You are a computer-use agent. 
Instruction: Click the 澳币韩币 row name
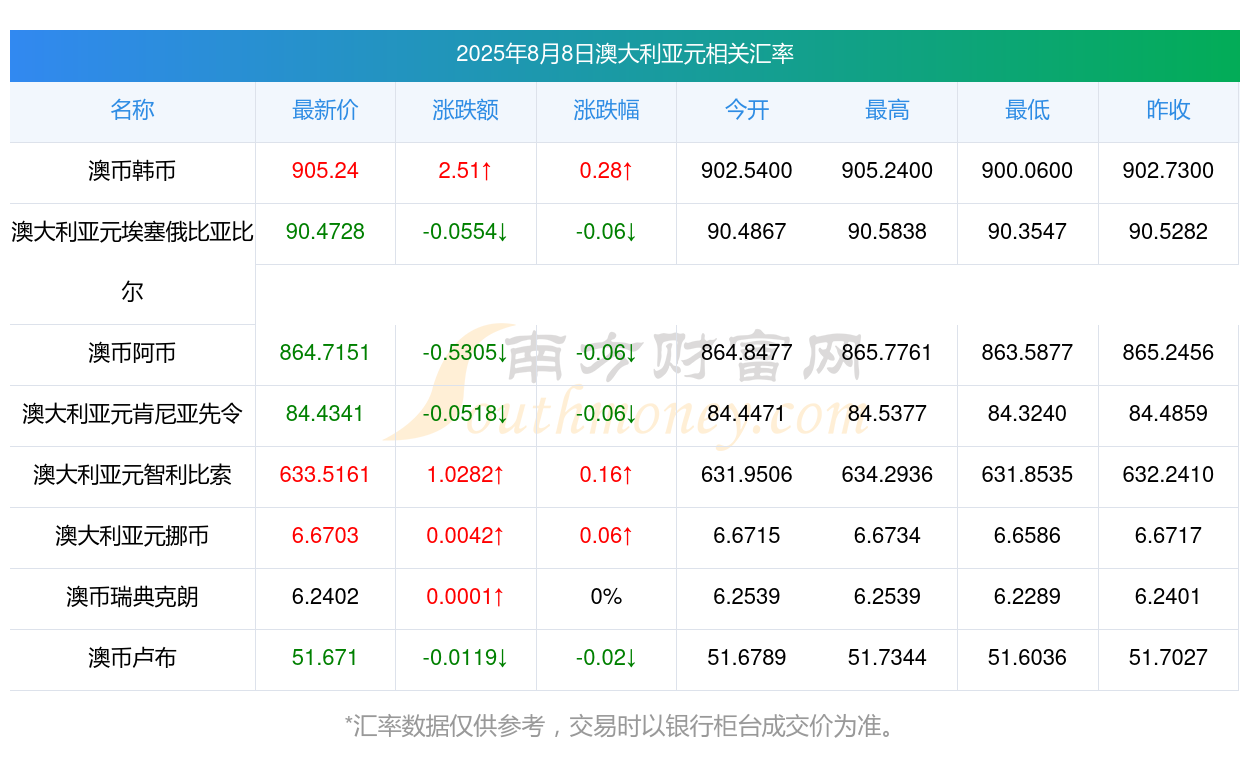[x=132, y=171]
